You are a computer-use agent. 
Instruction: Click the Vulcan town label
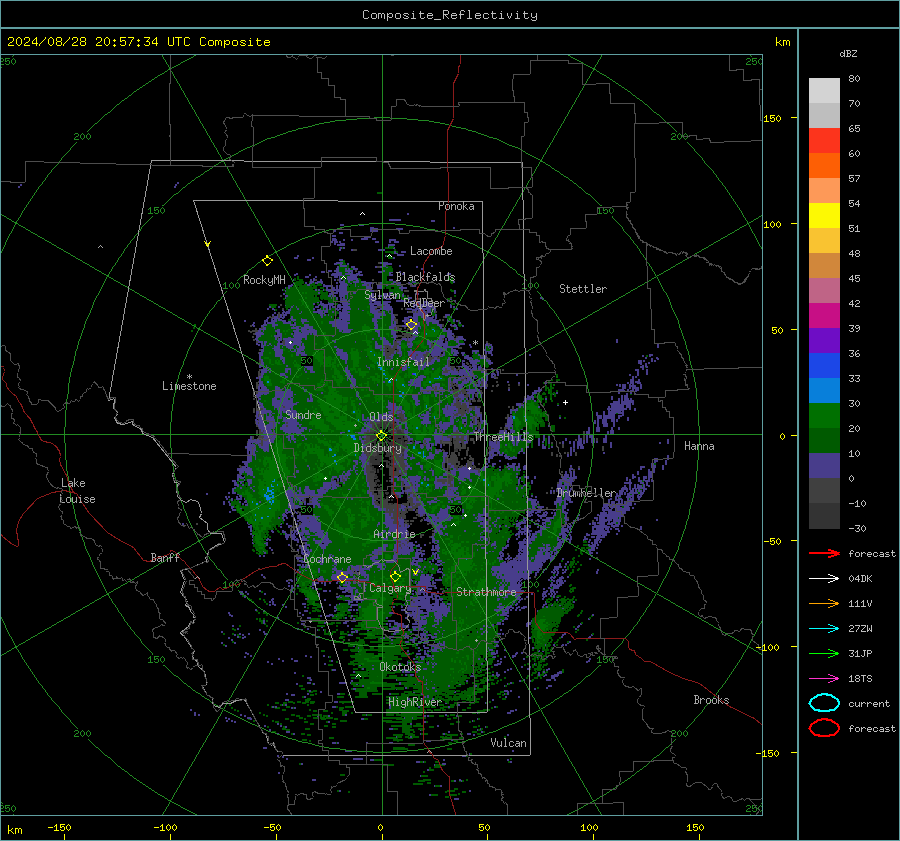tap(509, 743)
